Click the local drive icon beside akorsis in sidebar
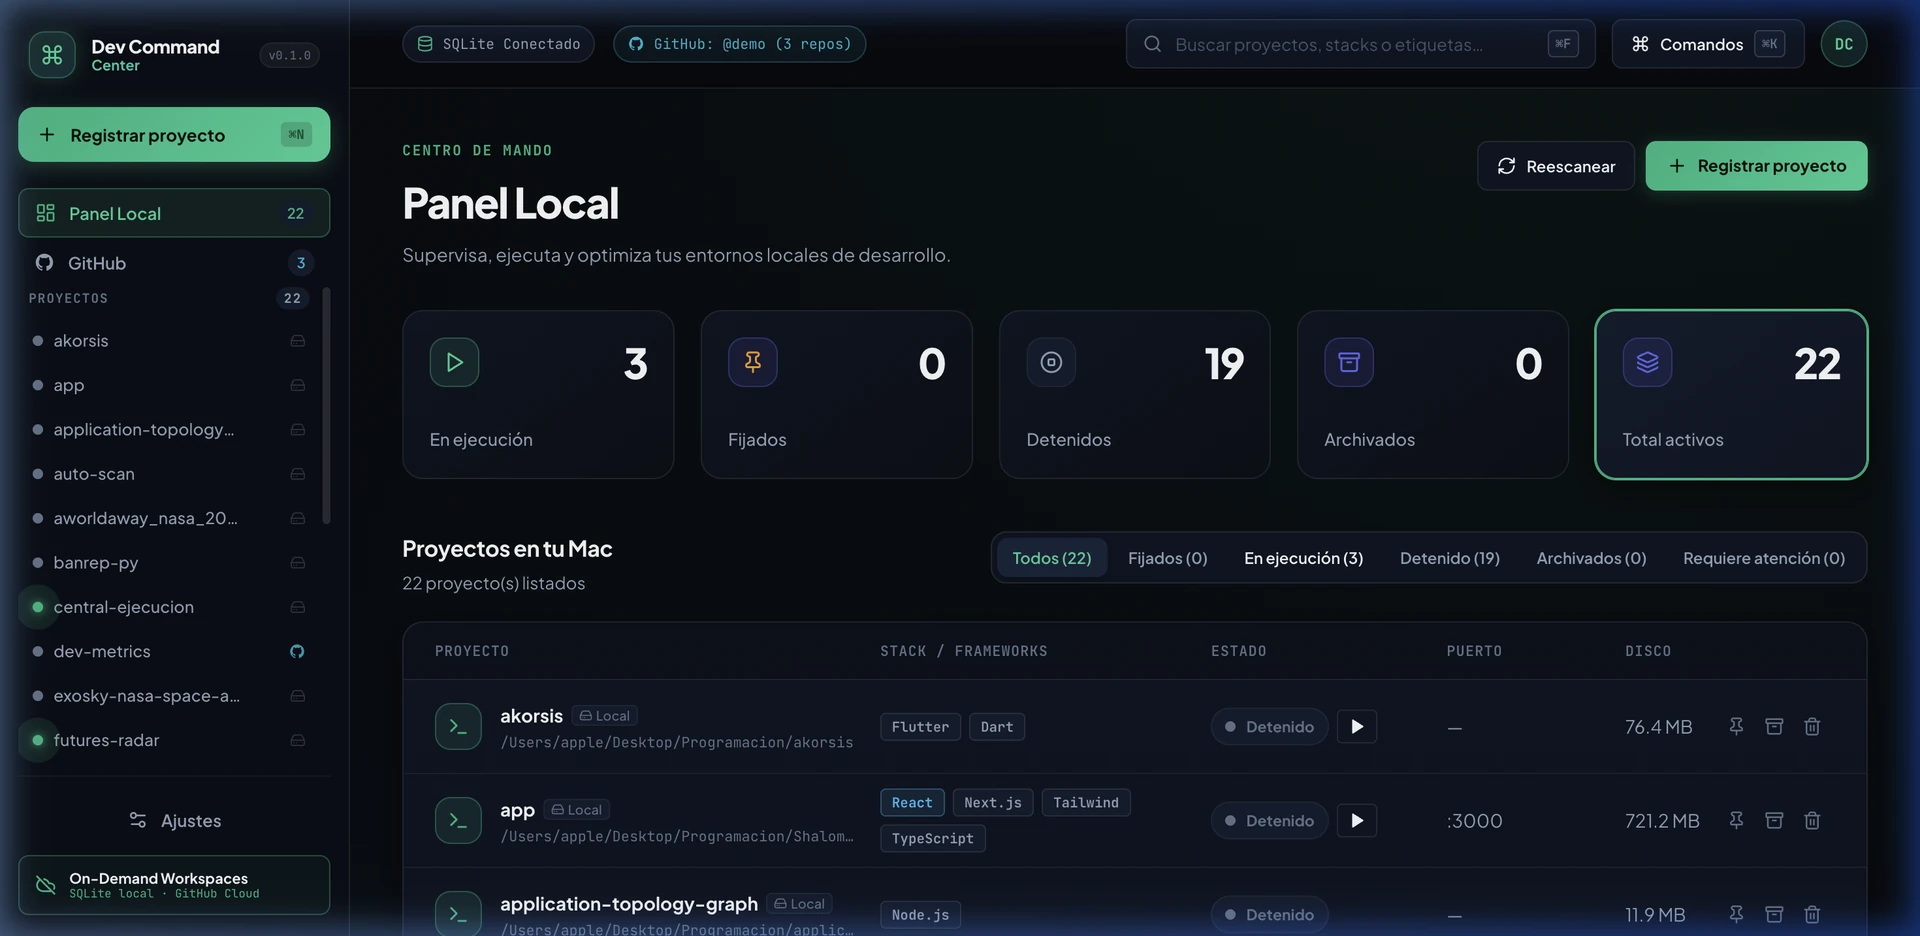This screenshot has width=1920, height=936. click(x=297, y=341)
